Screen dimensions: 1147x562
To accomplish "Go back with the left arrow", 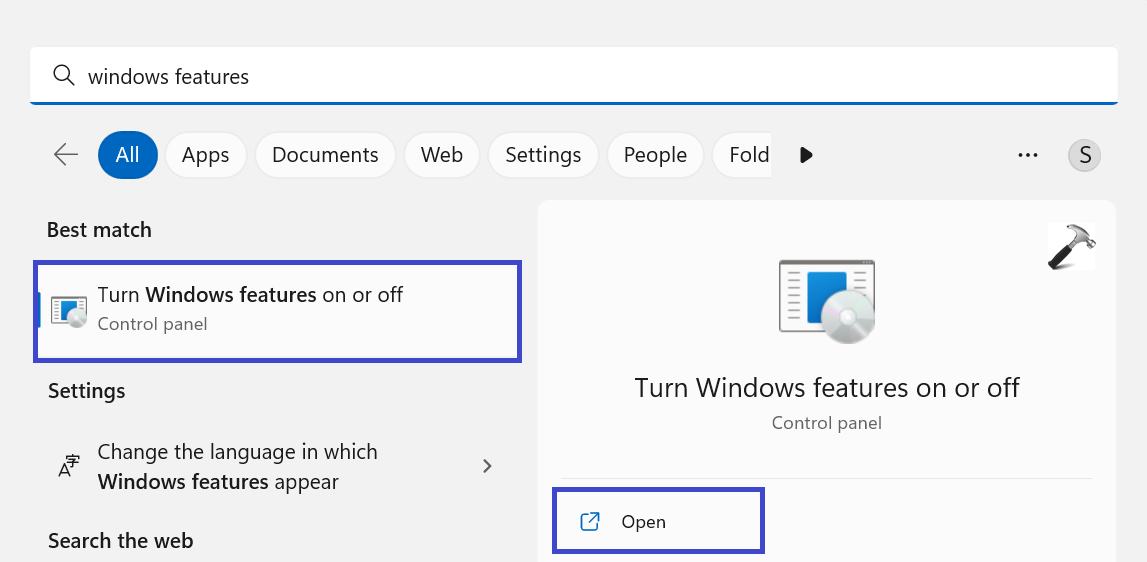I will tap(66, 154).
